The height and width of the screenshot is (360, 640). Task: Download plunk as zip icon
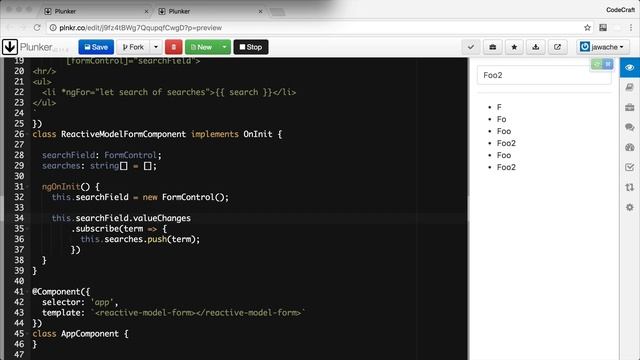[x=536, y=47]
